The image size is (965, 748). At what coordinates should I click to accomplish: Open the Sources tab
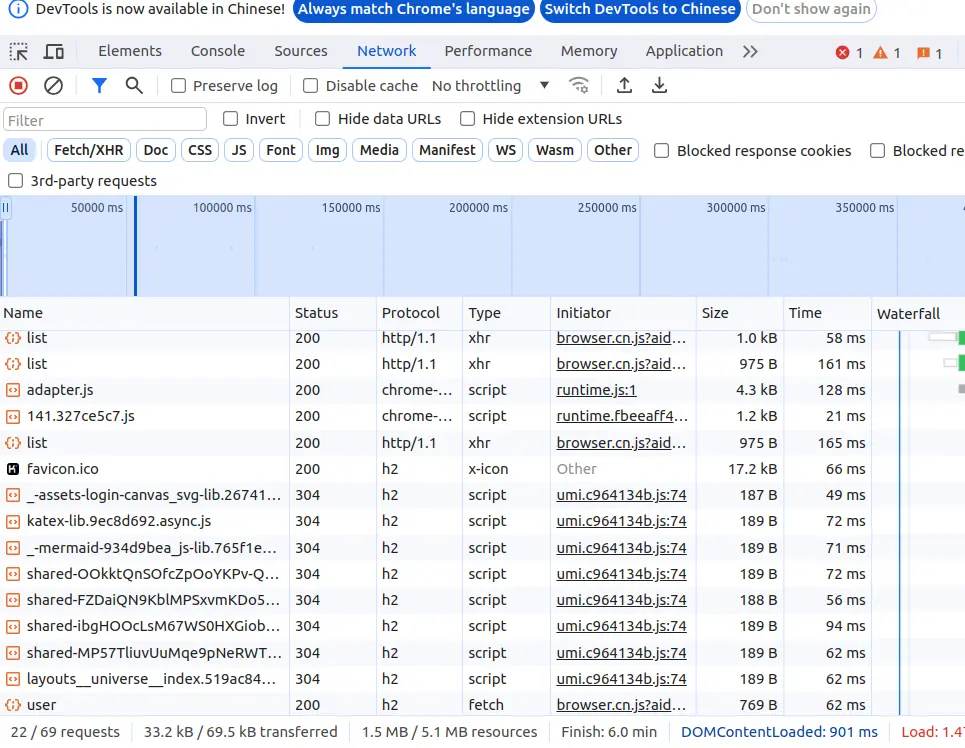[x=301, y=51]
